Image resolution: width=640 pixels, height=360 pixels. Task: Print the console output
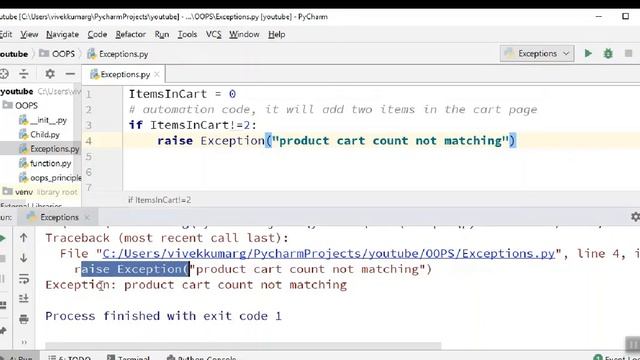point(24,319)
